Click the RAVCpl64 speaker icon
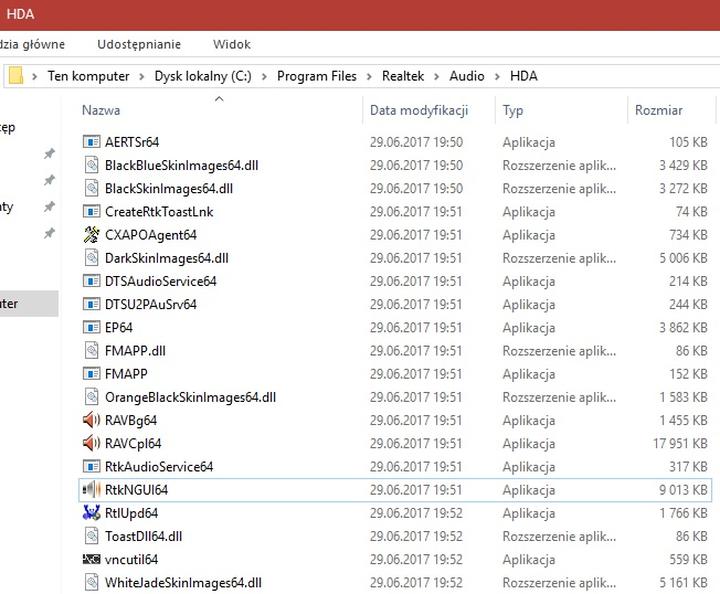 [x=91, y=443]
